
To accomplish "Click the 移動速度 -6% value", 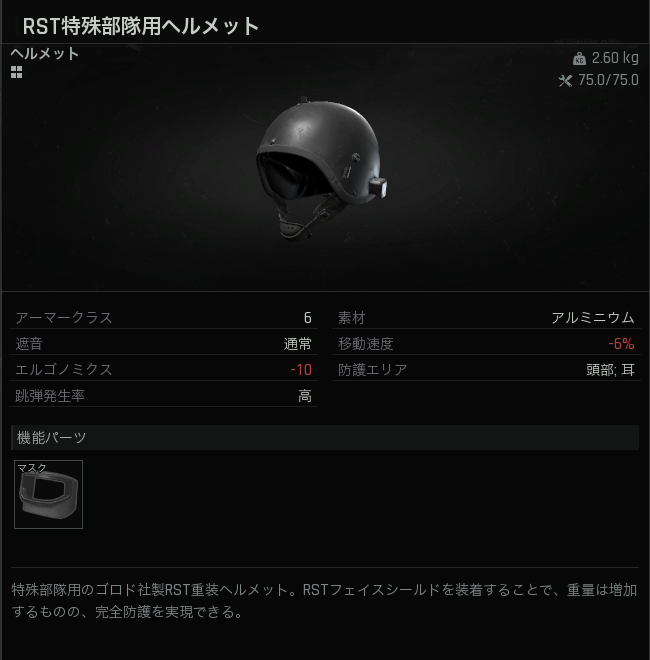I will (621, 344).
